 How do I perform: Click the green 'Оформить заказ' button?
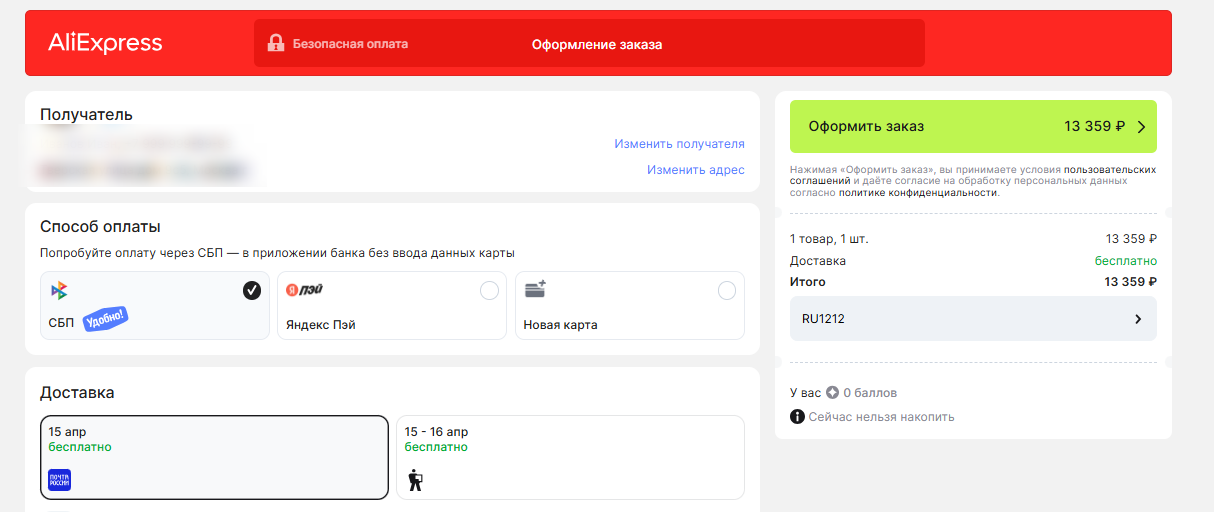[973, 126]
